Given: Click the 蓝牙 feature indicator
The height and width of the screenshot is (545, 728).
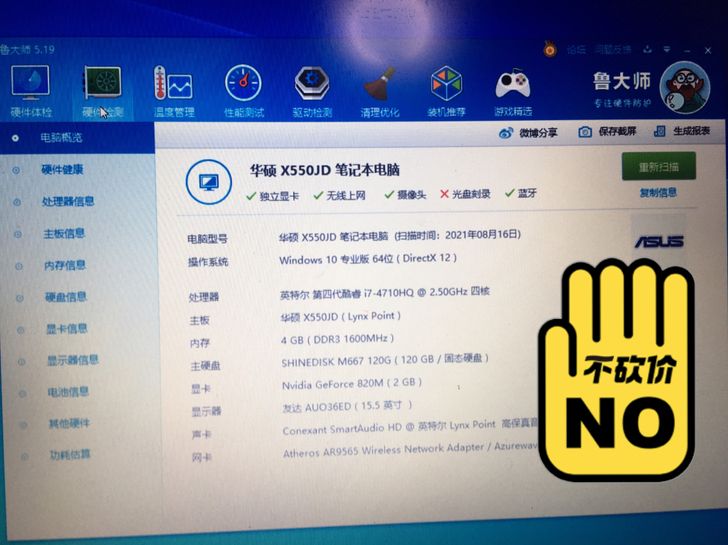Looking at the screenshot, I should (x=521, y=193).
